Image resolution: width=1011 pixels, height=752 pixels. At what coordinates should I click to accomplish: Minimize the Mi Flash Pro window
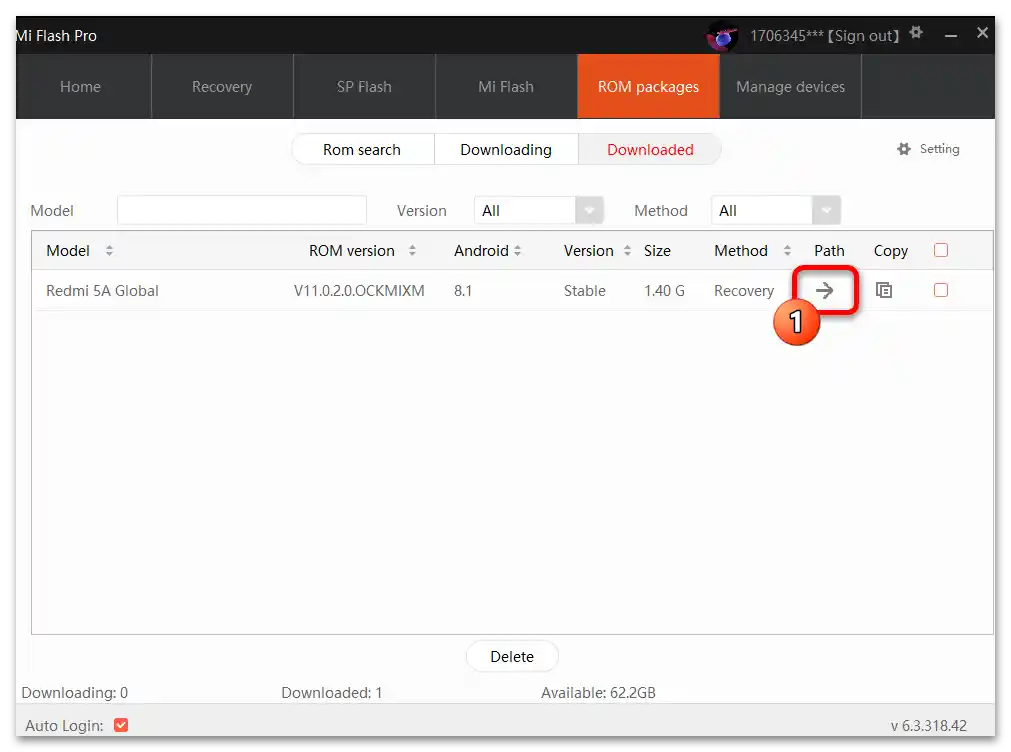950,35
